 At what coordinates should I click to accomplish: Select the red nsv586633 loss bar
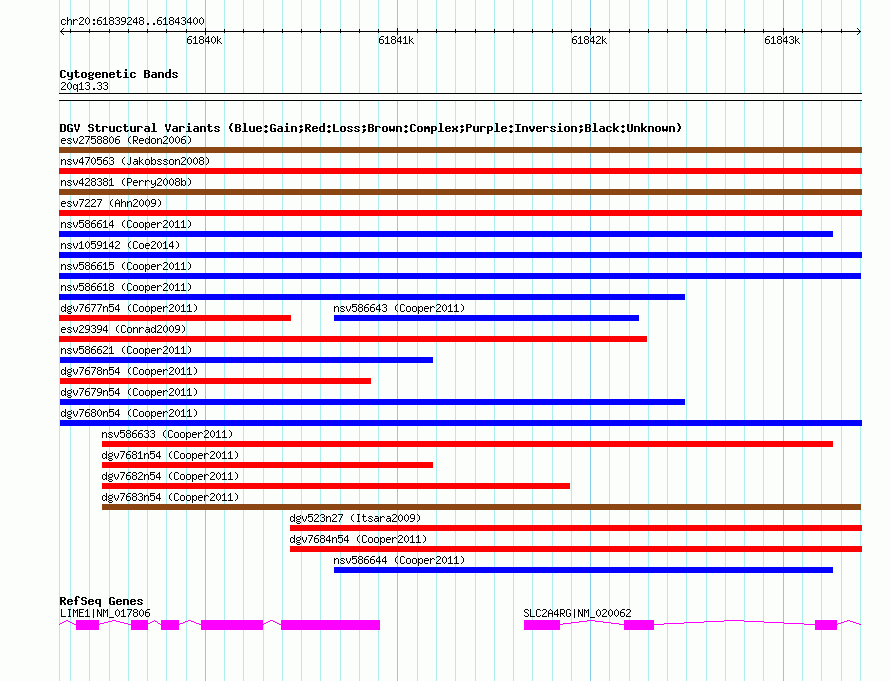click(x=467, y=444)
